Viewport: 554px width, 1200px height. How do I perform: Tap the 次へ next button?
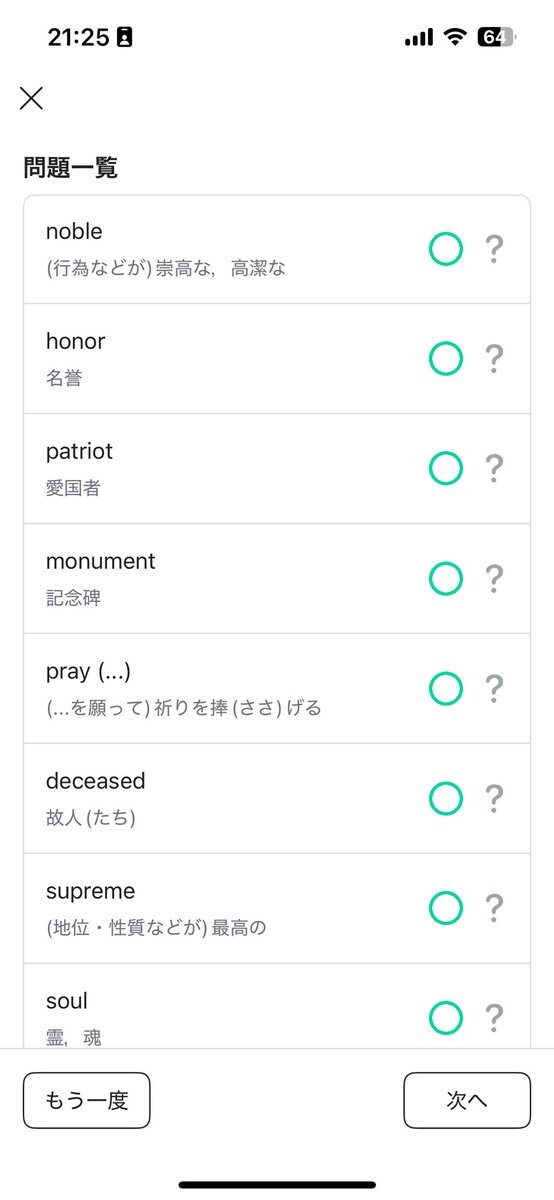click(x=467, y=1100)
